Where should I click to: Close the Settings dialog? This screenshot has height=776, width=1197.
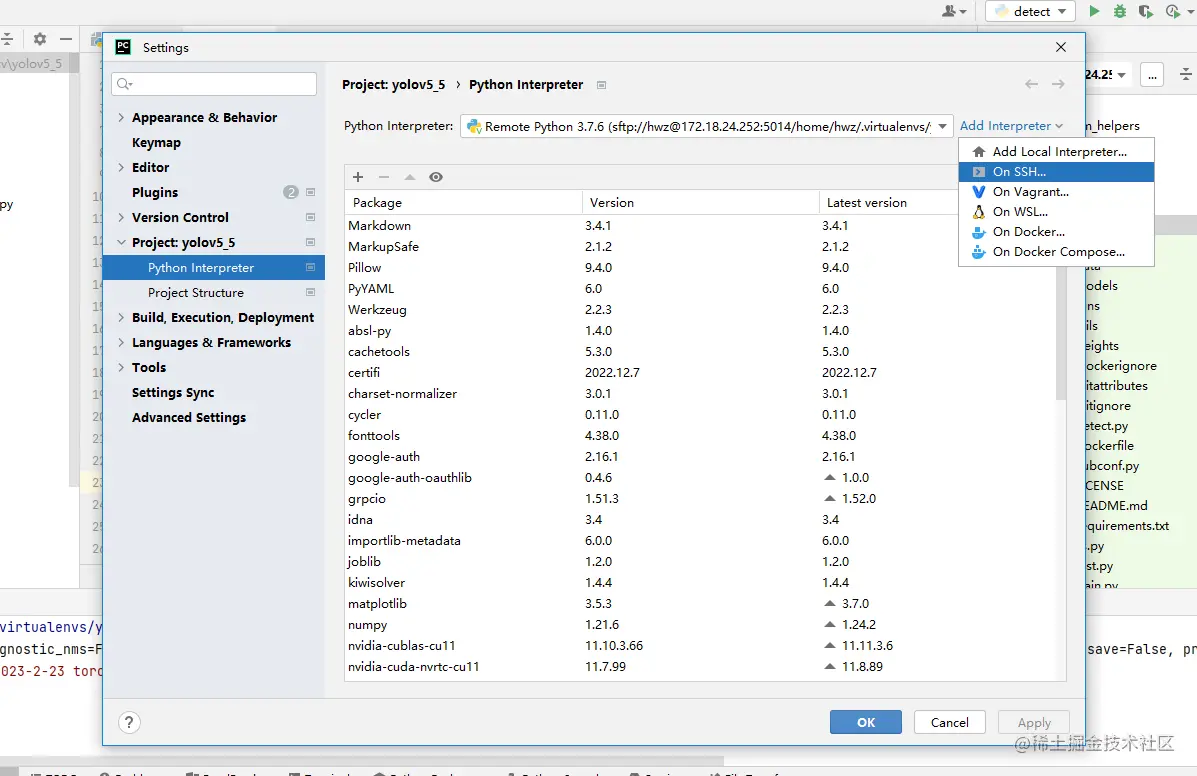[1060, 47]
